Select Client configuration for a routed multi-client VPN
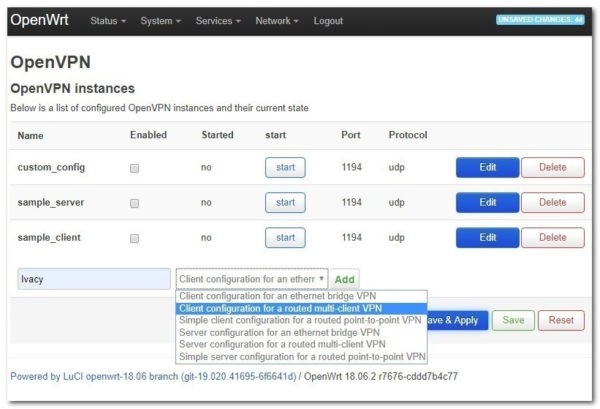 pyautogui.click(x=301, y=308)
